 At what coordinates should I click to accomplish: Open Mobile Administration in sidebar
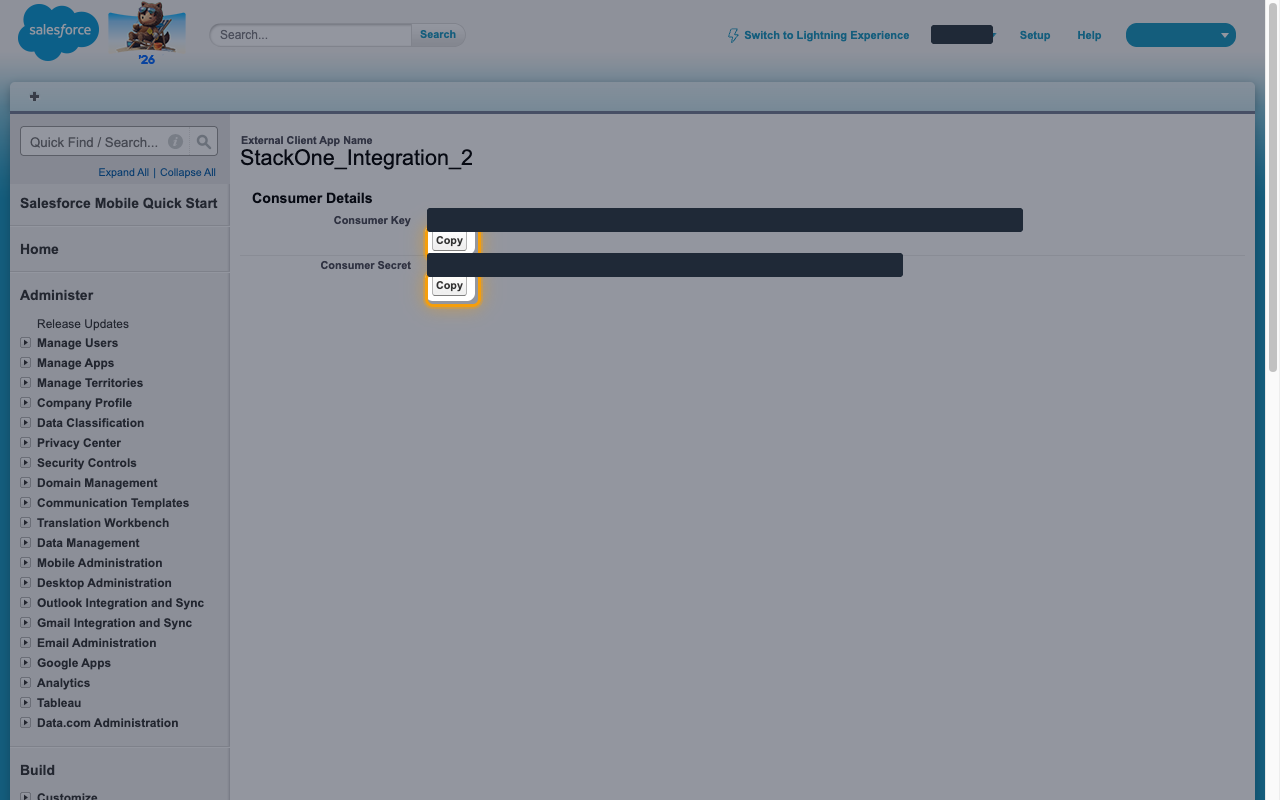pos(100,563)
